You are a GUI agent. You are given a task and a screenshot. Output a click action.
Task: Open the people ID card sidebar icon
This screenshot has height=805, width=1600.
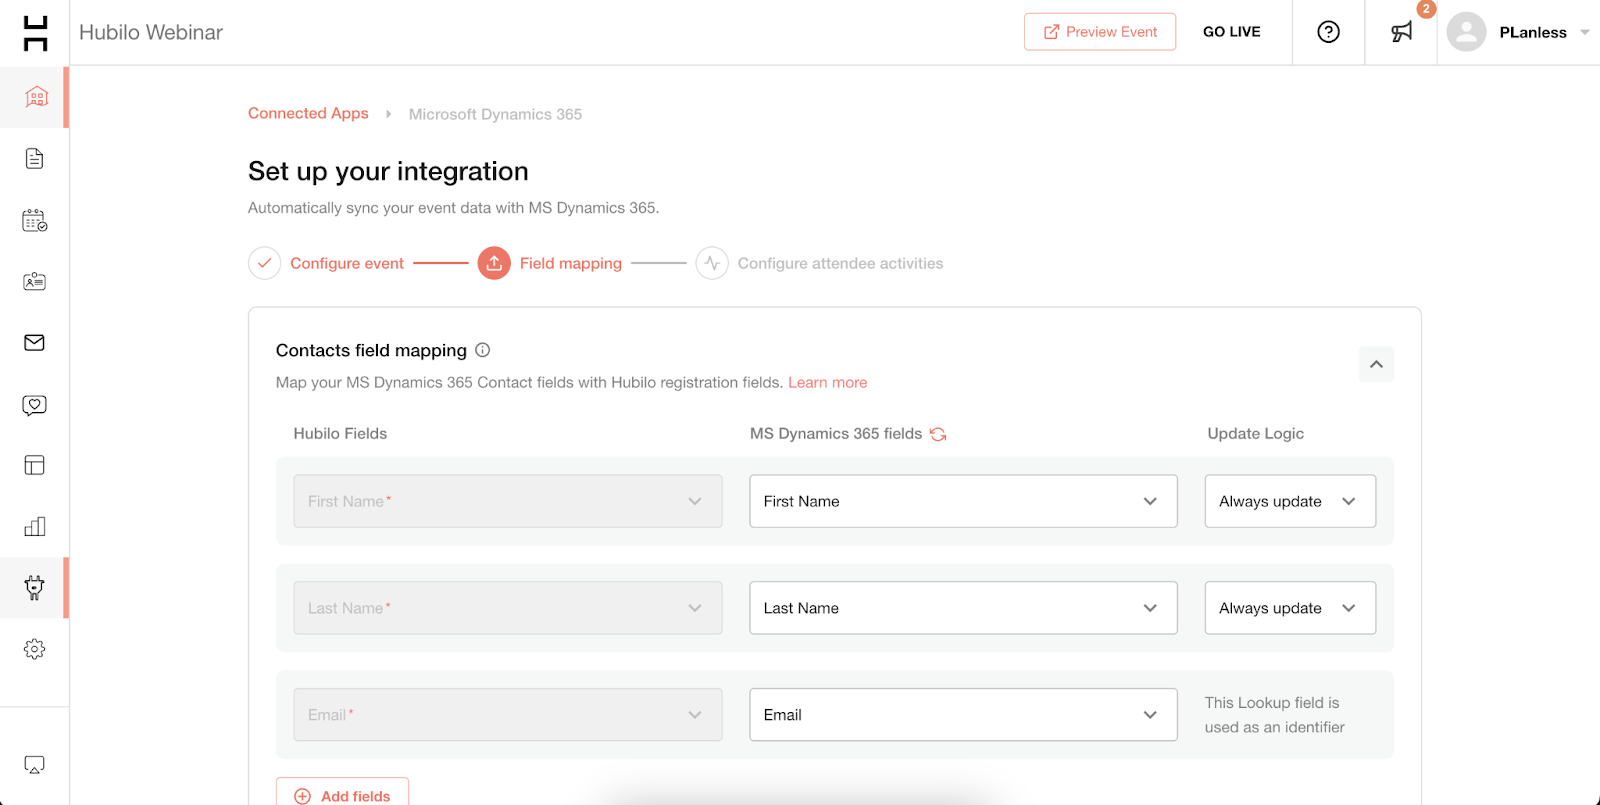pos(35,282)
